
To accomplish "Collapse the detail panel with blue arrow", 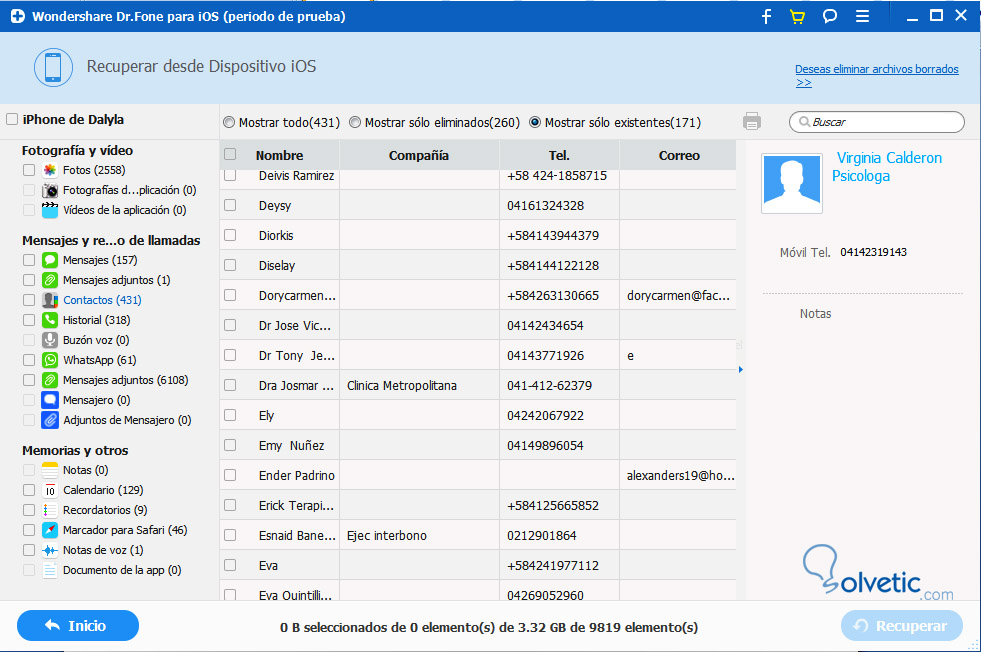I will click(x=741, y=370).
